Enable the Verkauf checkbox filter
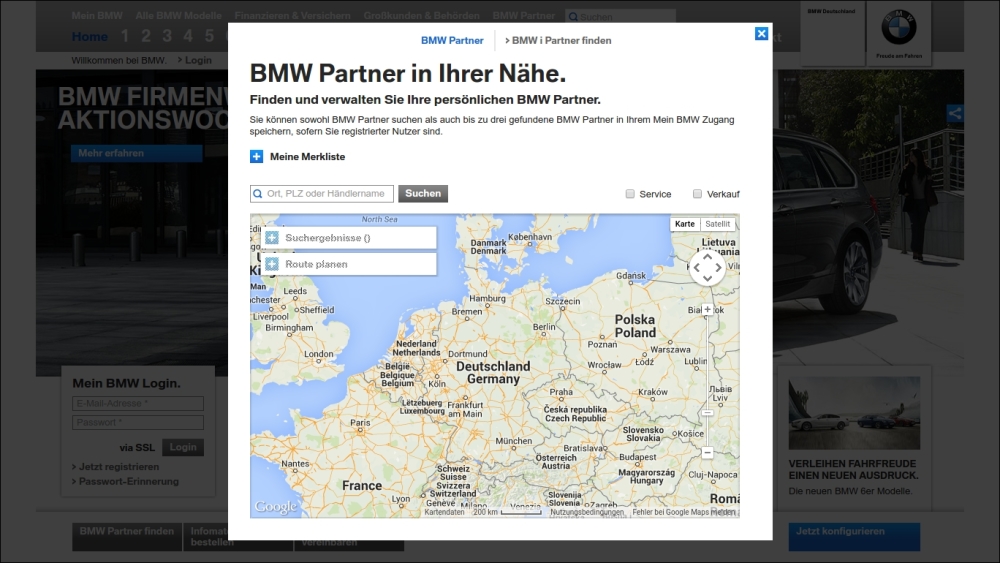Screen dimensions: 1000x563 [697, 194]
